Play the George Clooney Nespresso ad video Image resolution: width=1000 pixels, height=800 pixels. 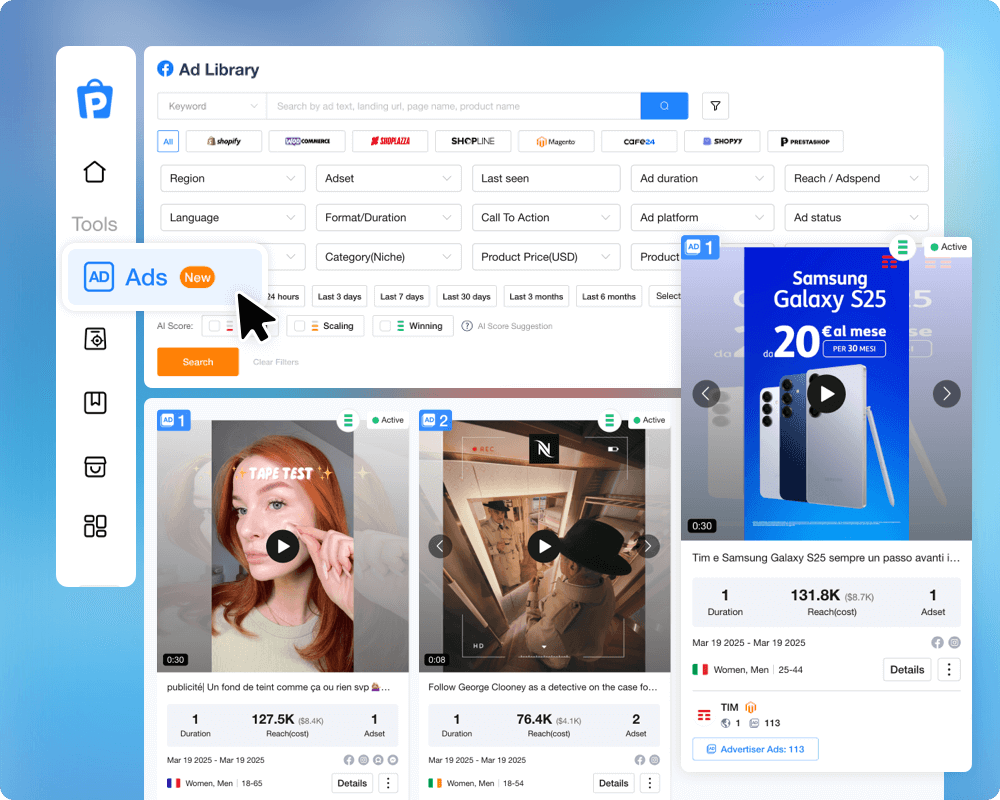coord(544,546)
